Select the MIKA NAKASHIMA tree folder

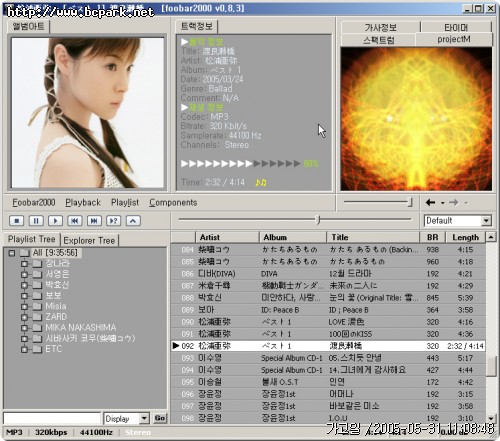pyautogui.click(x=81, y=327)
